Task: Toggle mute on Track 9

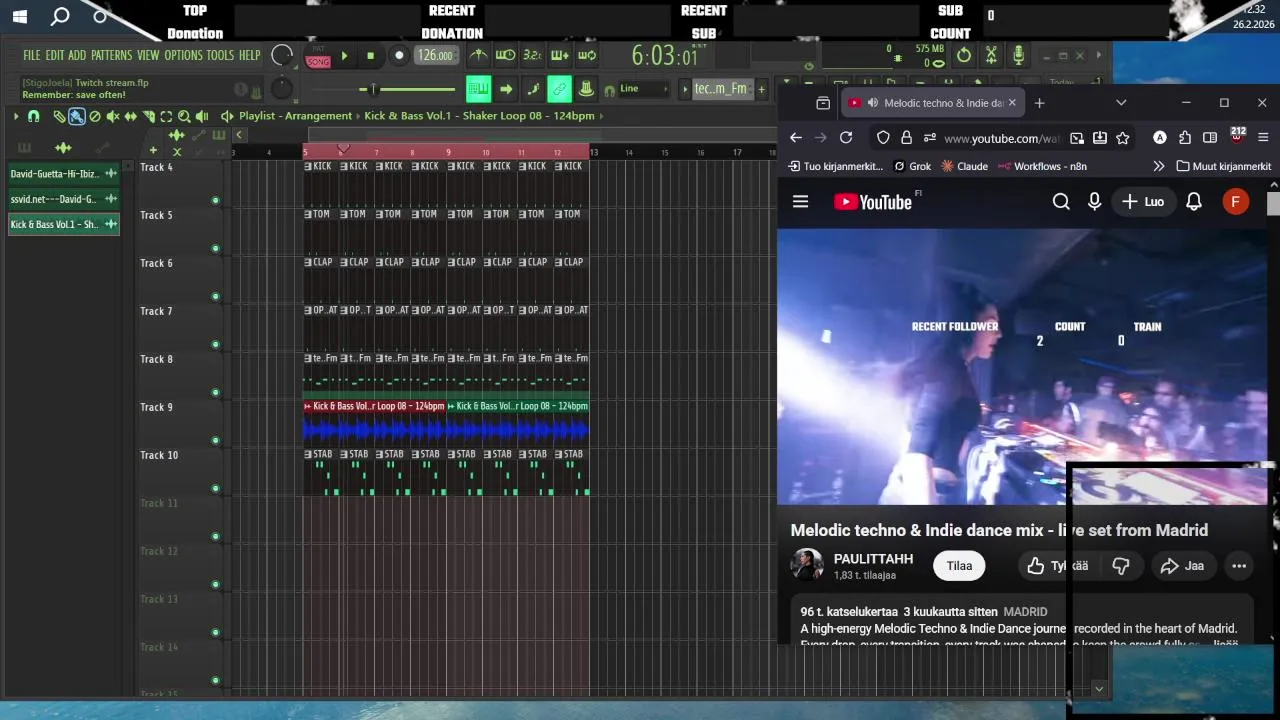Action: (x=215, y=441)
